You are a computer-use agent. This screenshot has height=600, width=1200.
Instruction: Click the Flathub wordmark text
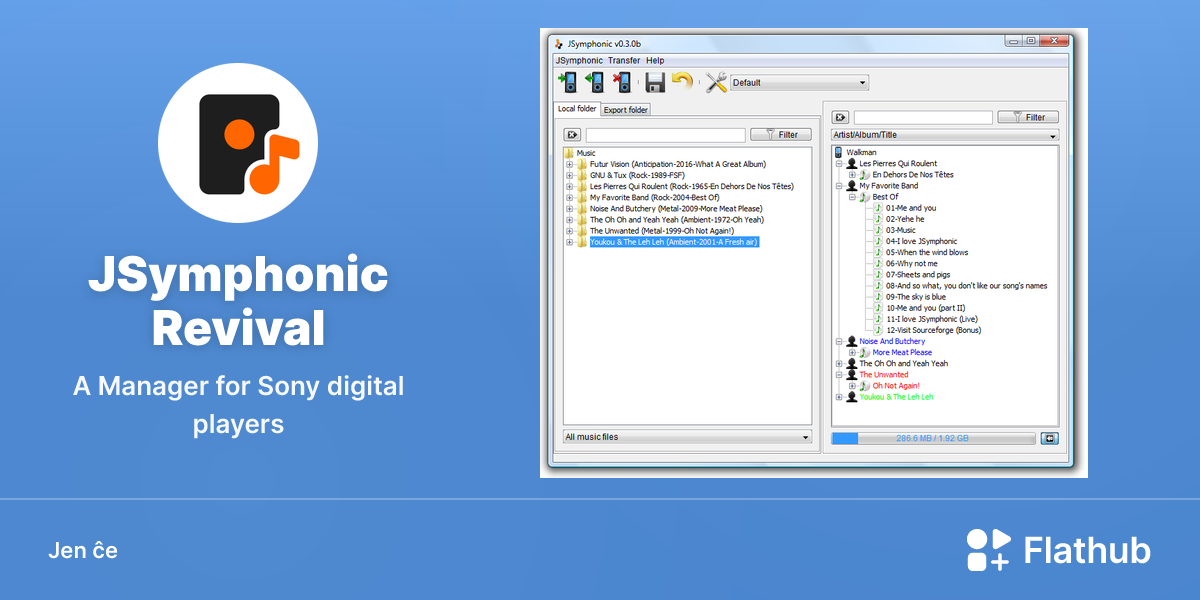pyautogui.click(x=1087, y=551)
